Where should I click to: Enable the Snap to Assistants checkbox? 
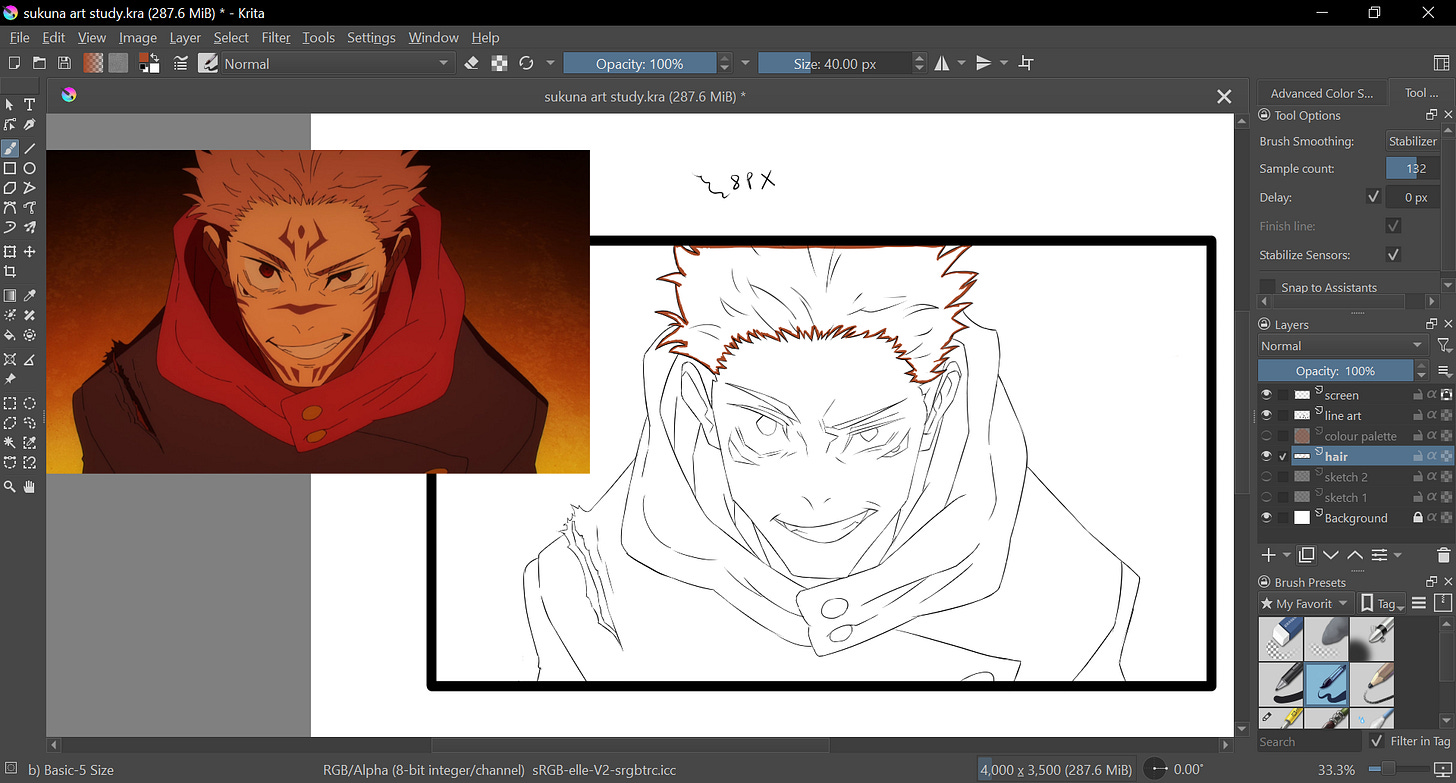pyautogui.click(x=1267, y=287)
